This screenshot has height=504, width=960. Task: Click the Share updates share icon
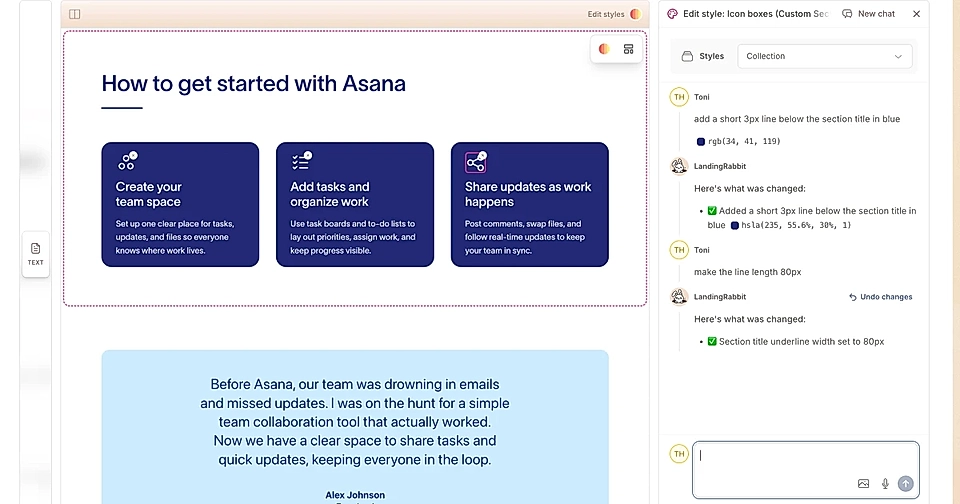tap(476, 162)
